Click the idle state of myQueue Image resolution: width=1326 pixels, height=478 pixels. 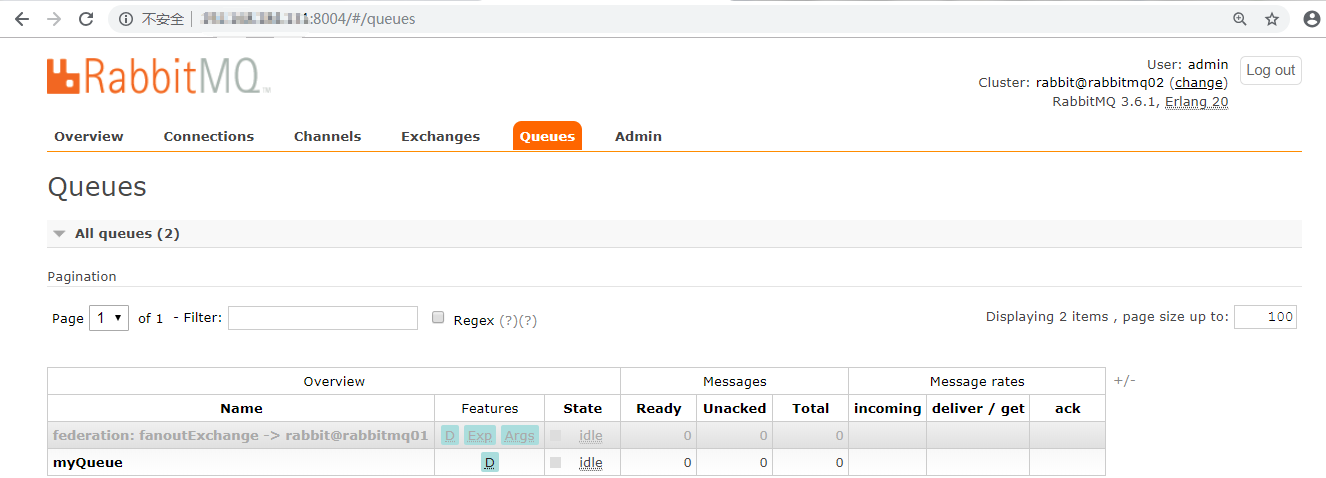[x=591, y=463]
